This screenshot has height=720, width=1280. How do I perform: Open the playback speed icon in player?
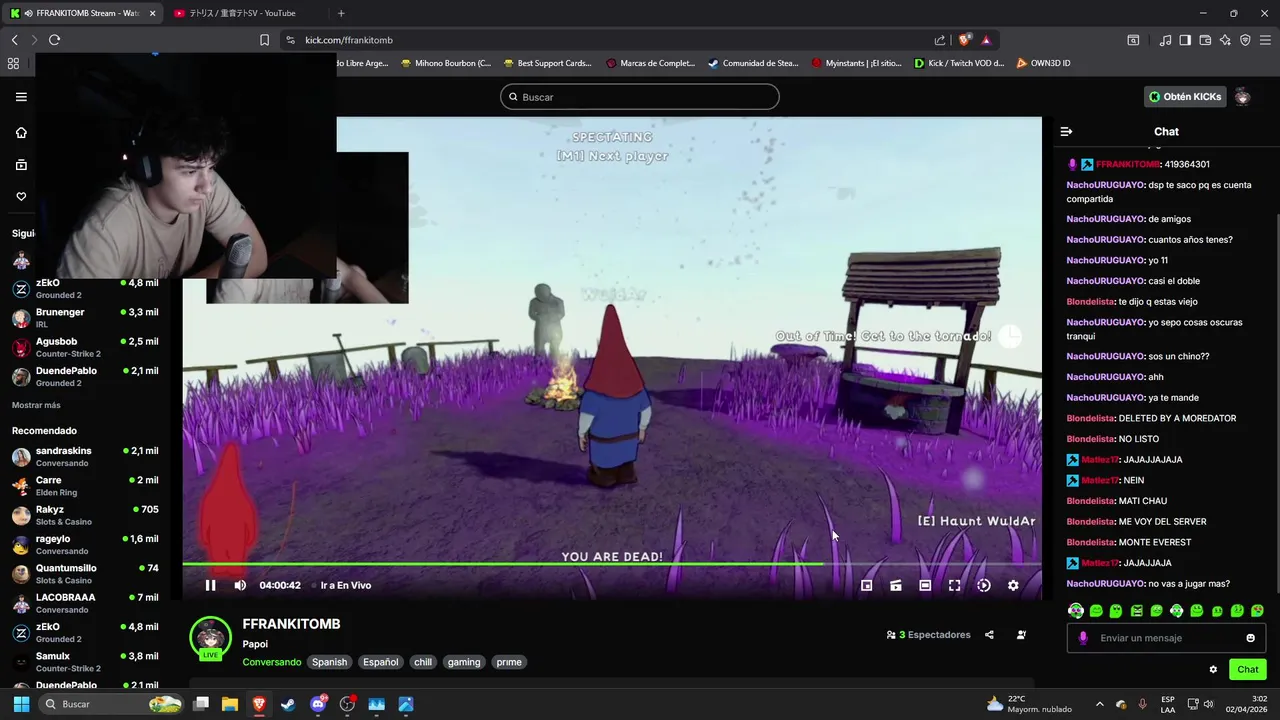pos(984,585)
